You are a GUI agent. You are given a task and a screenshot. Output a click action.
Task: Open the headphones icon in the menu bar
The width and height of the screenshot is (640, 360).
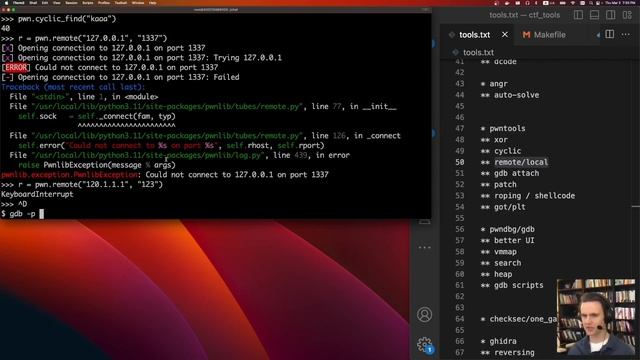click(527, 3)
